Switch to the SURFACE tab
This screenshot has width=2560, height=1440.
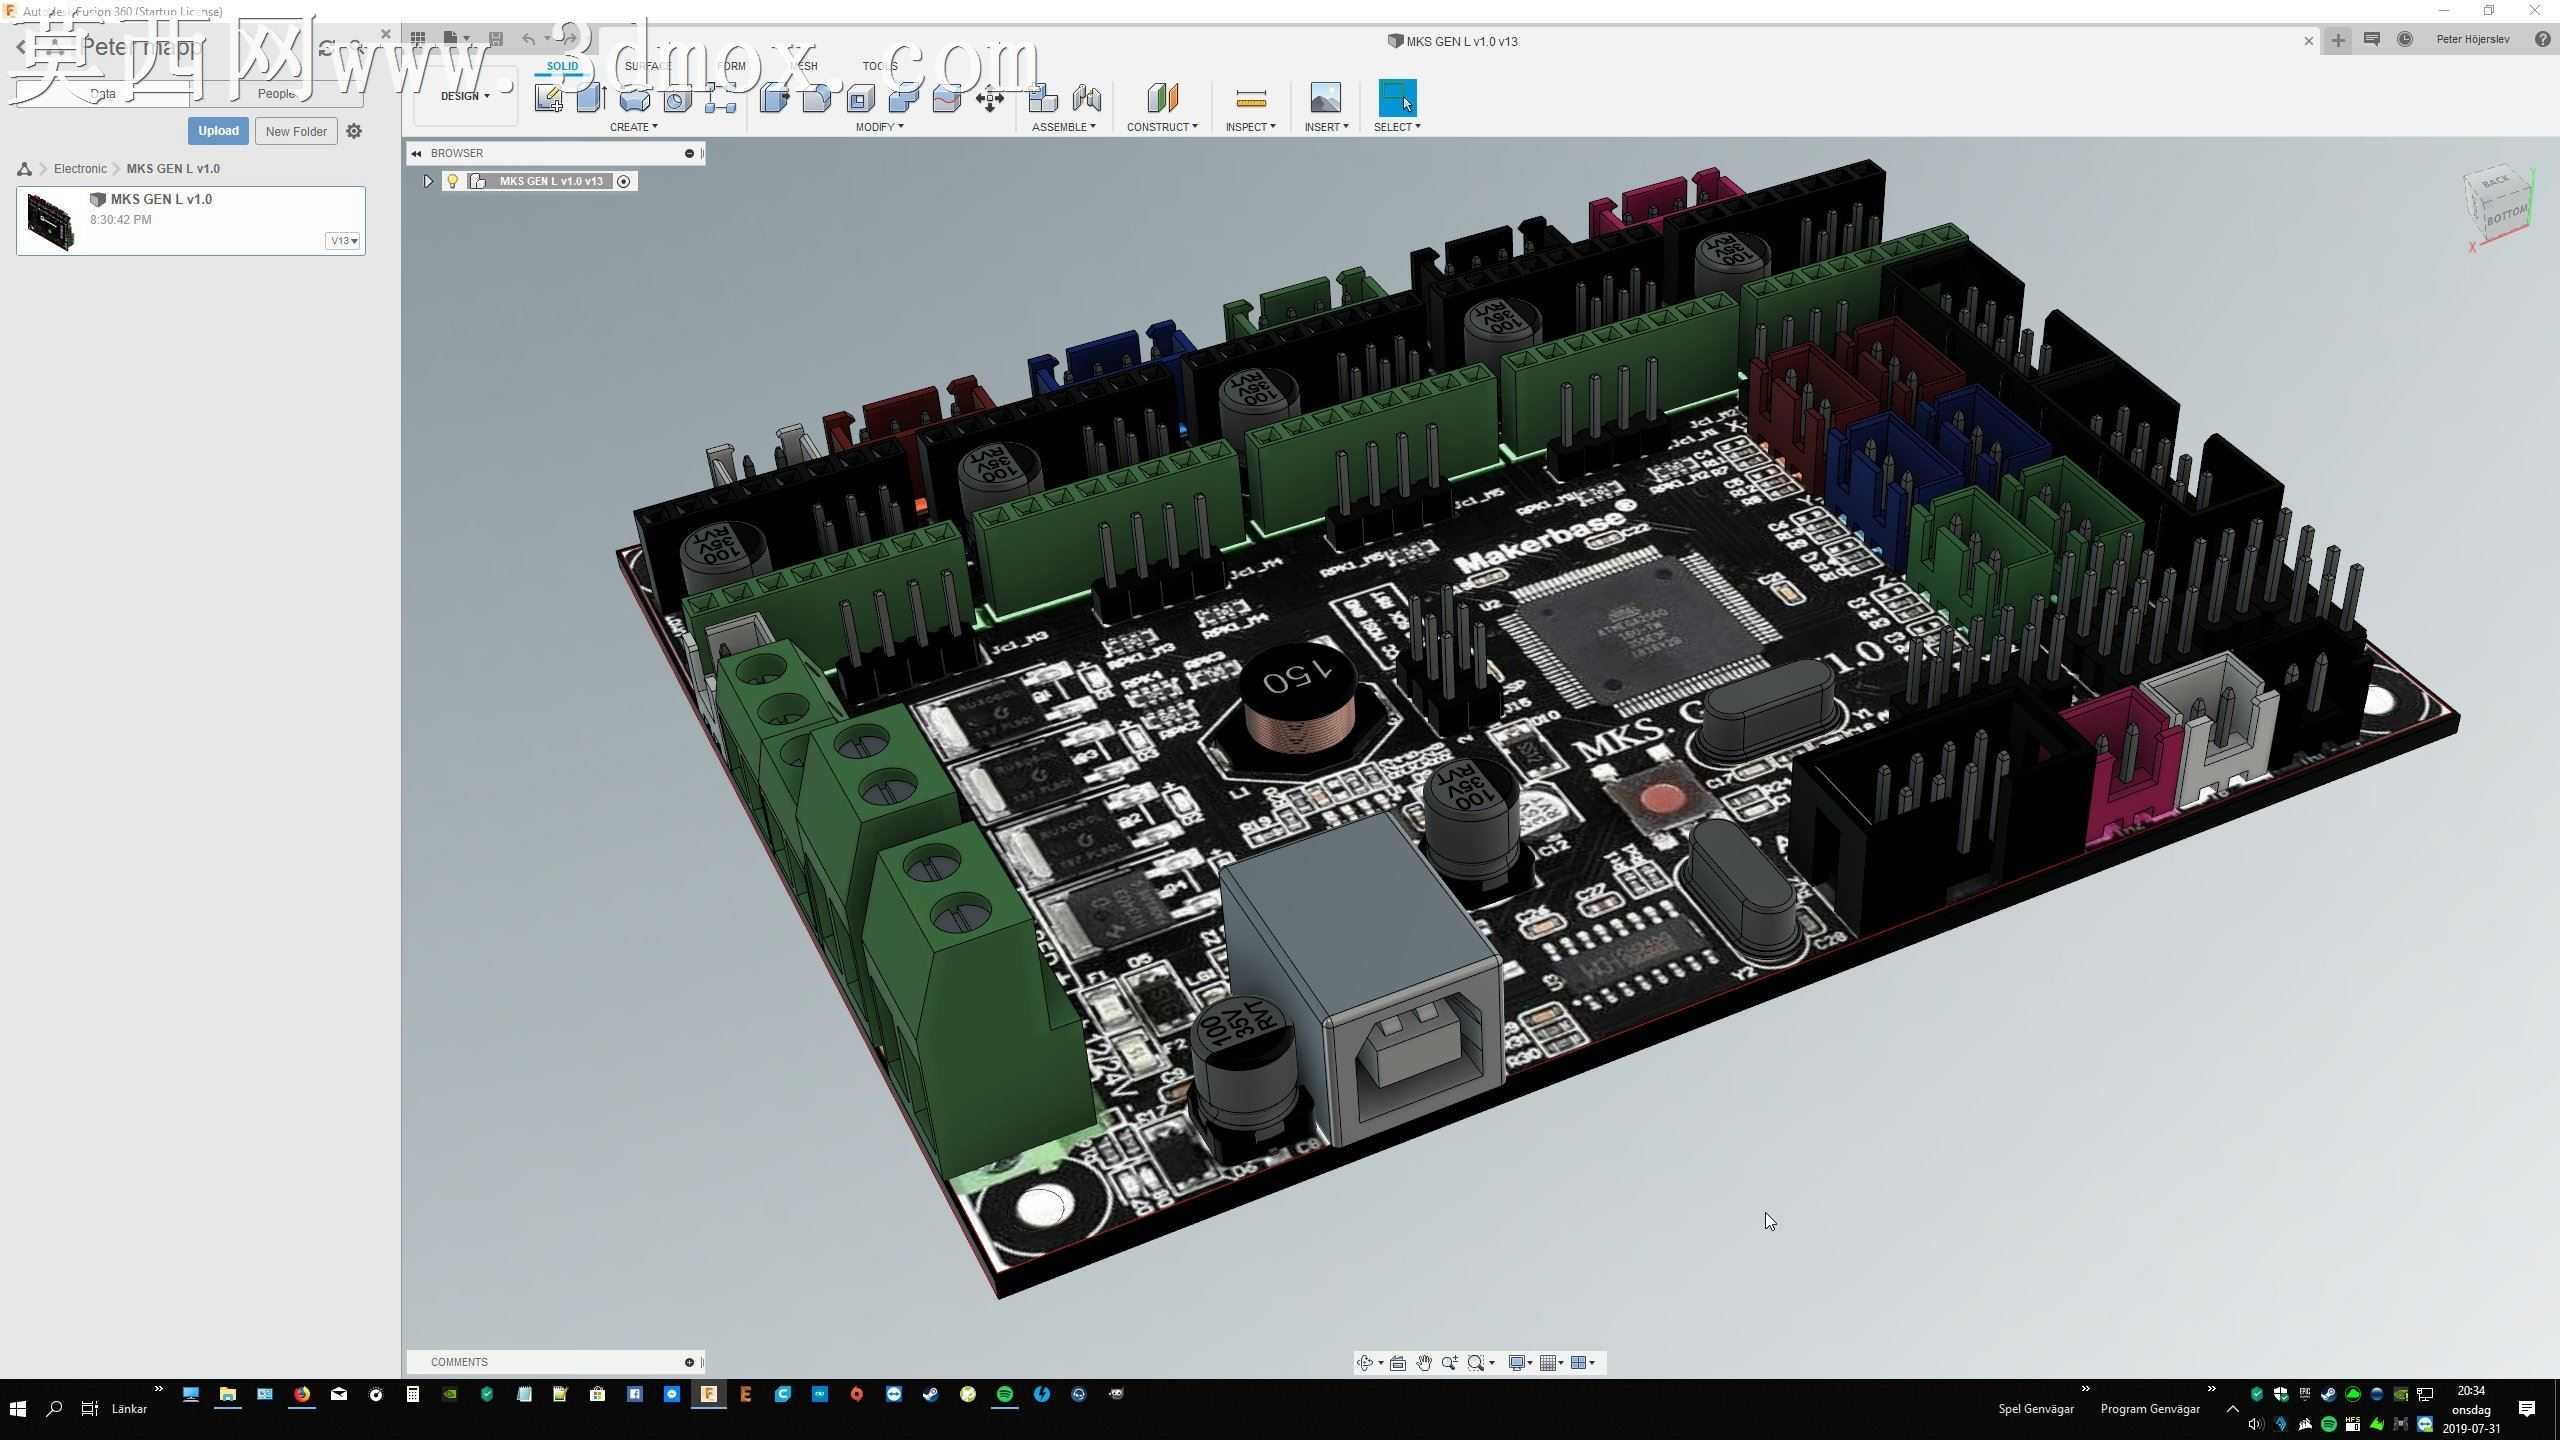[x=647, y=66]
